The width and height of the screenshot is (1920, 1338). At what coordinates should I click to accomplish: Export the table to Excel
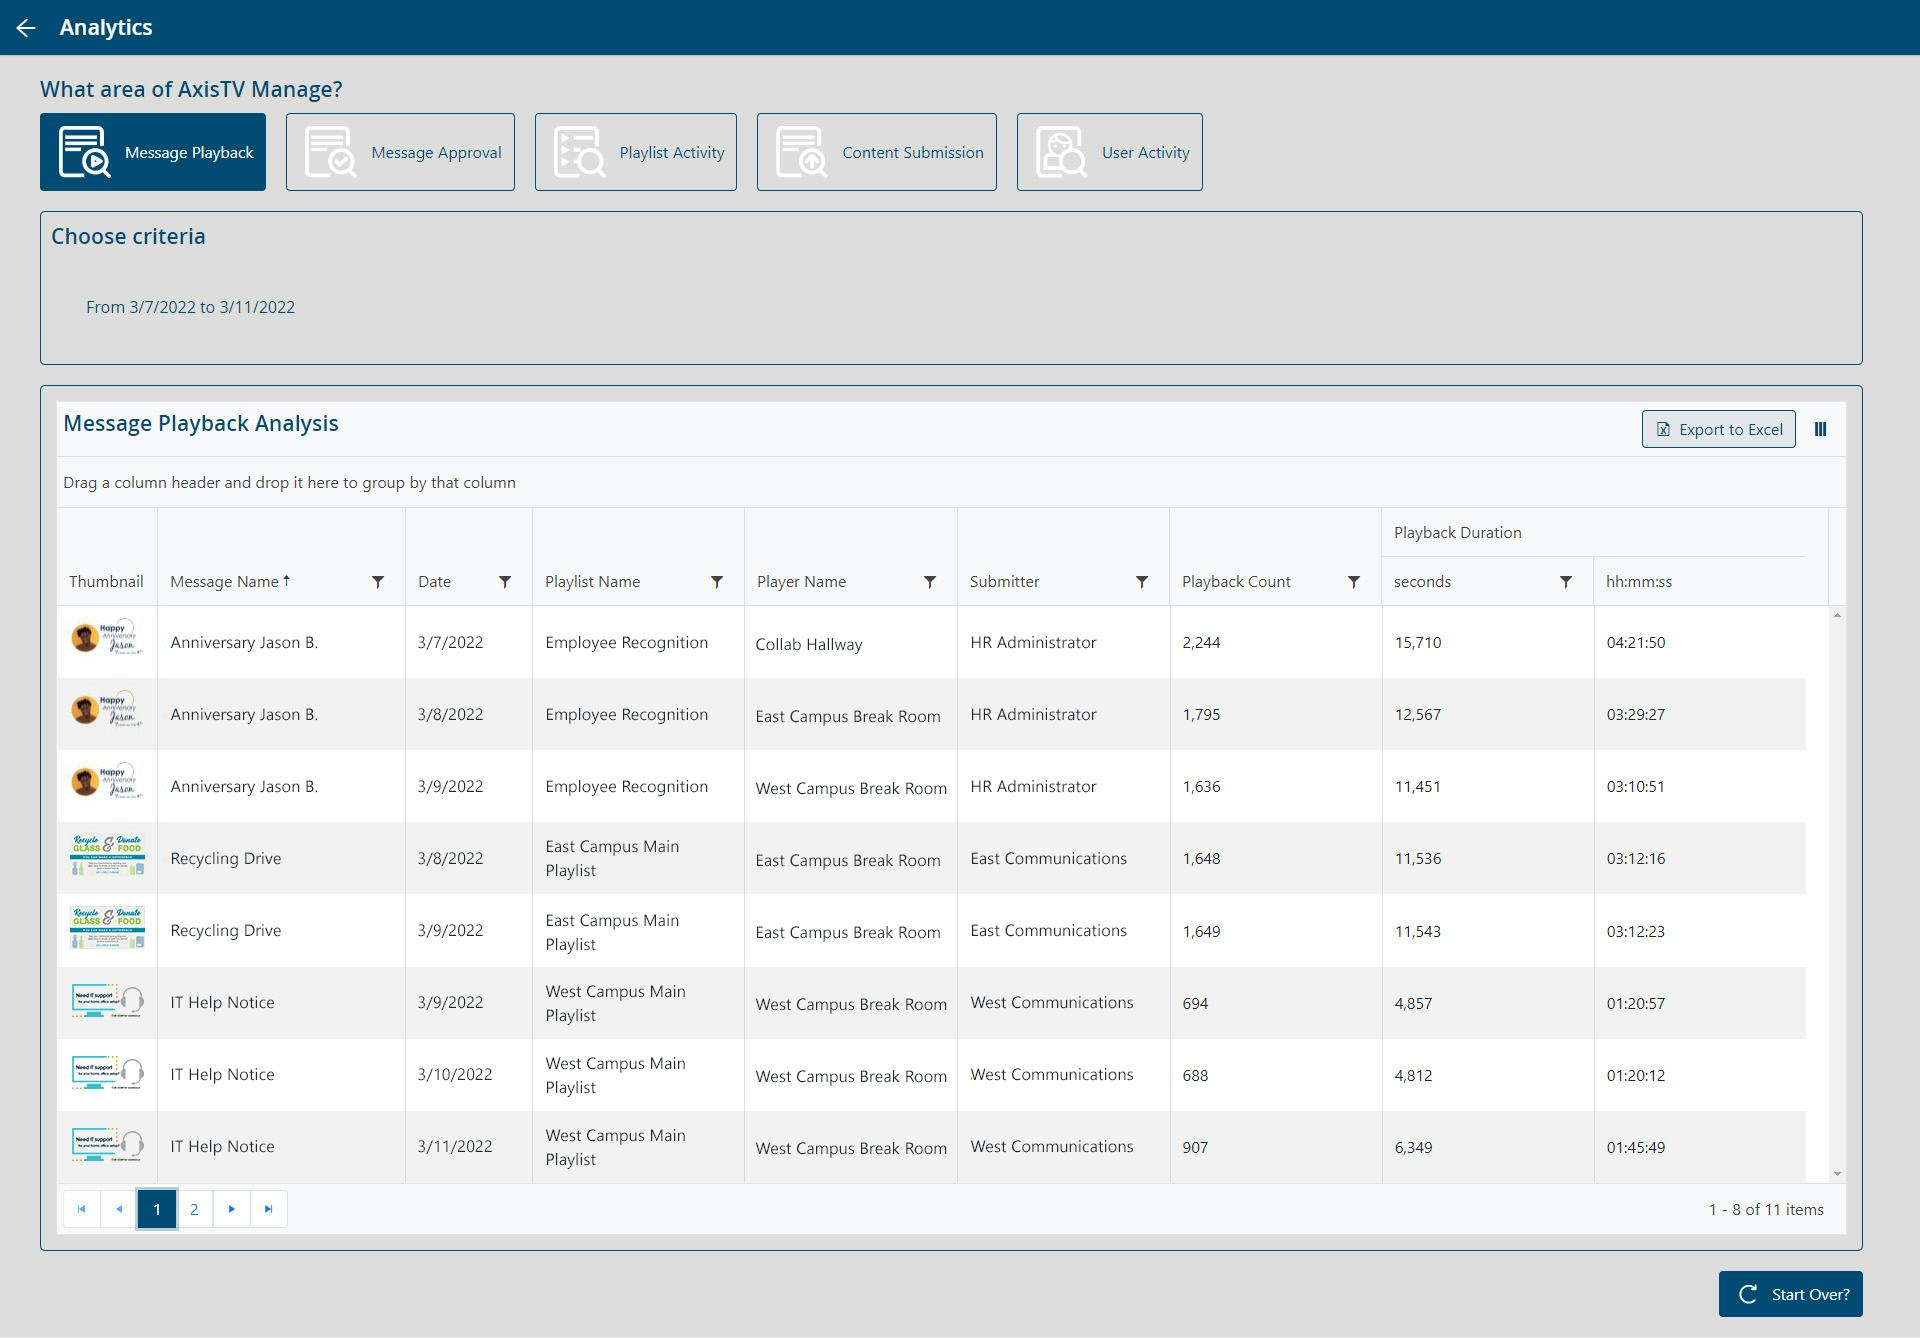point(1718,430)
